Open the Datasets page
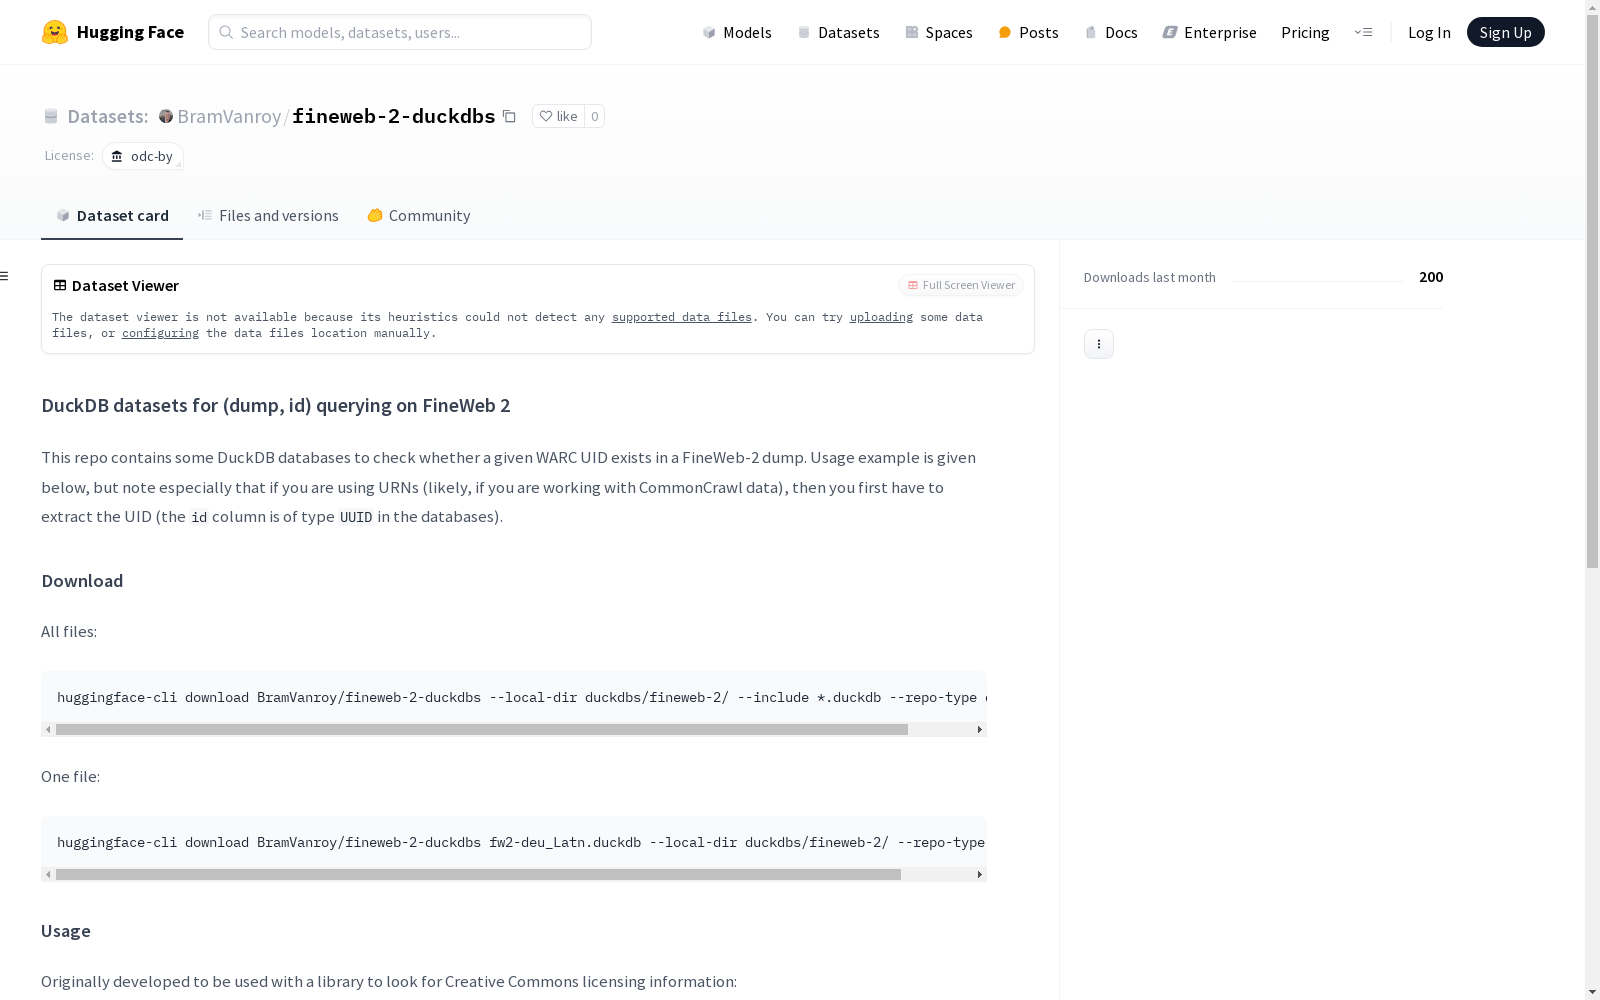 tap(838, 32)
